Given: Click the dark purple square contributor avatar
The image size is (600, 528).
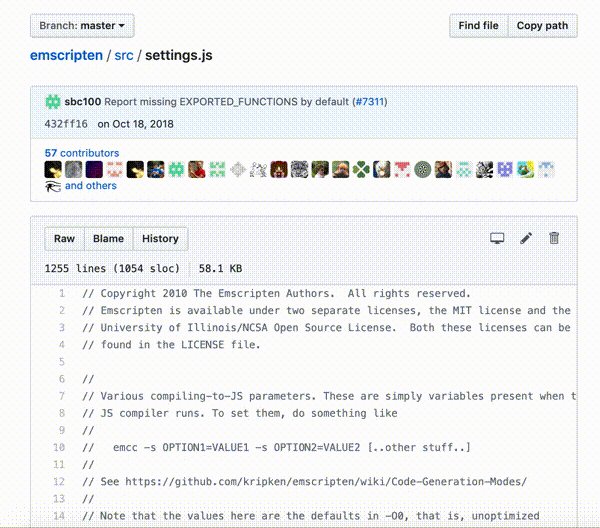Looking at the screenshot, I should tap(94, 169).
